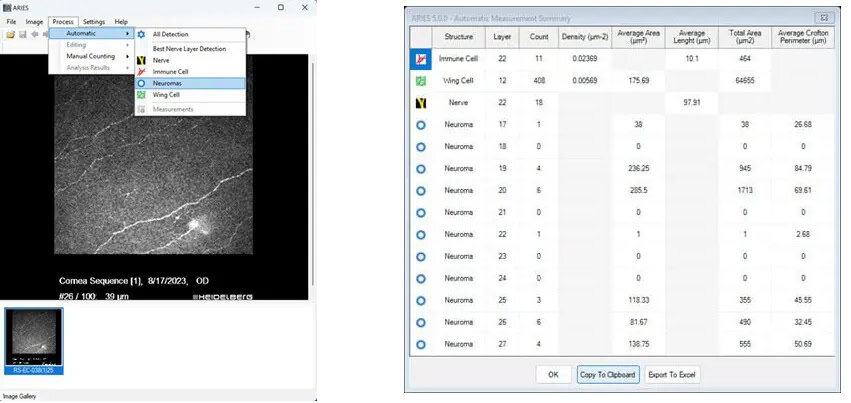
Task: Click average area cell 81.67
Action: pyautogui.click(x=638, y=322)
